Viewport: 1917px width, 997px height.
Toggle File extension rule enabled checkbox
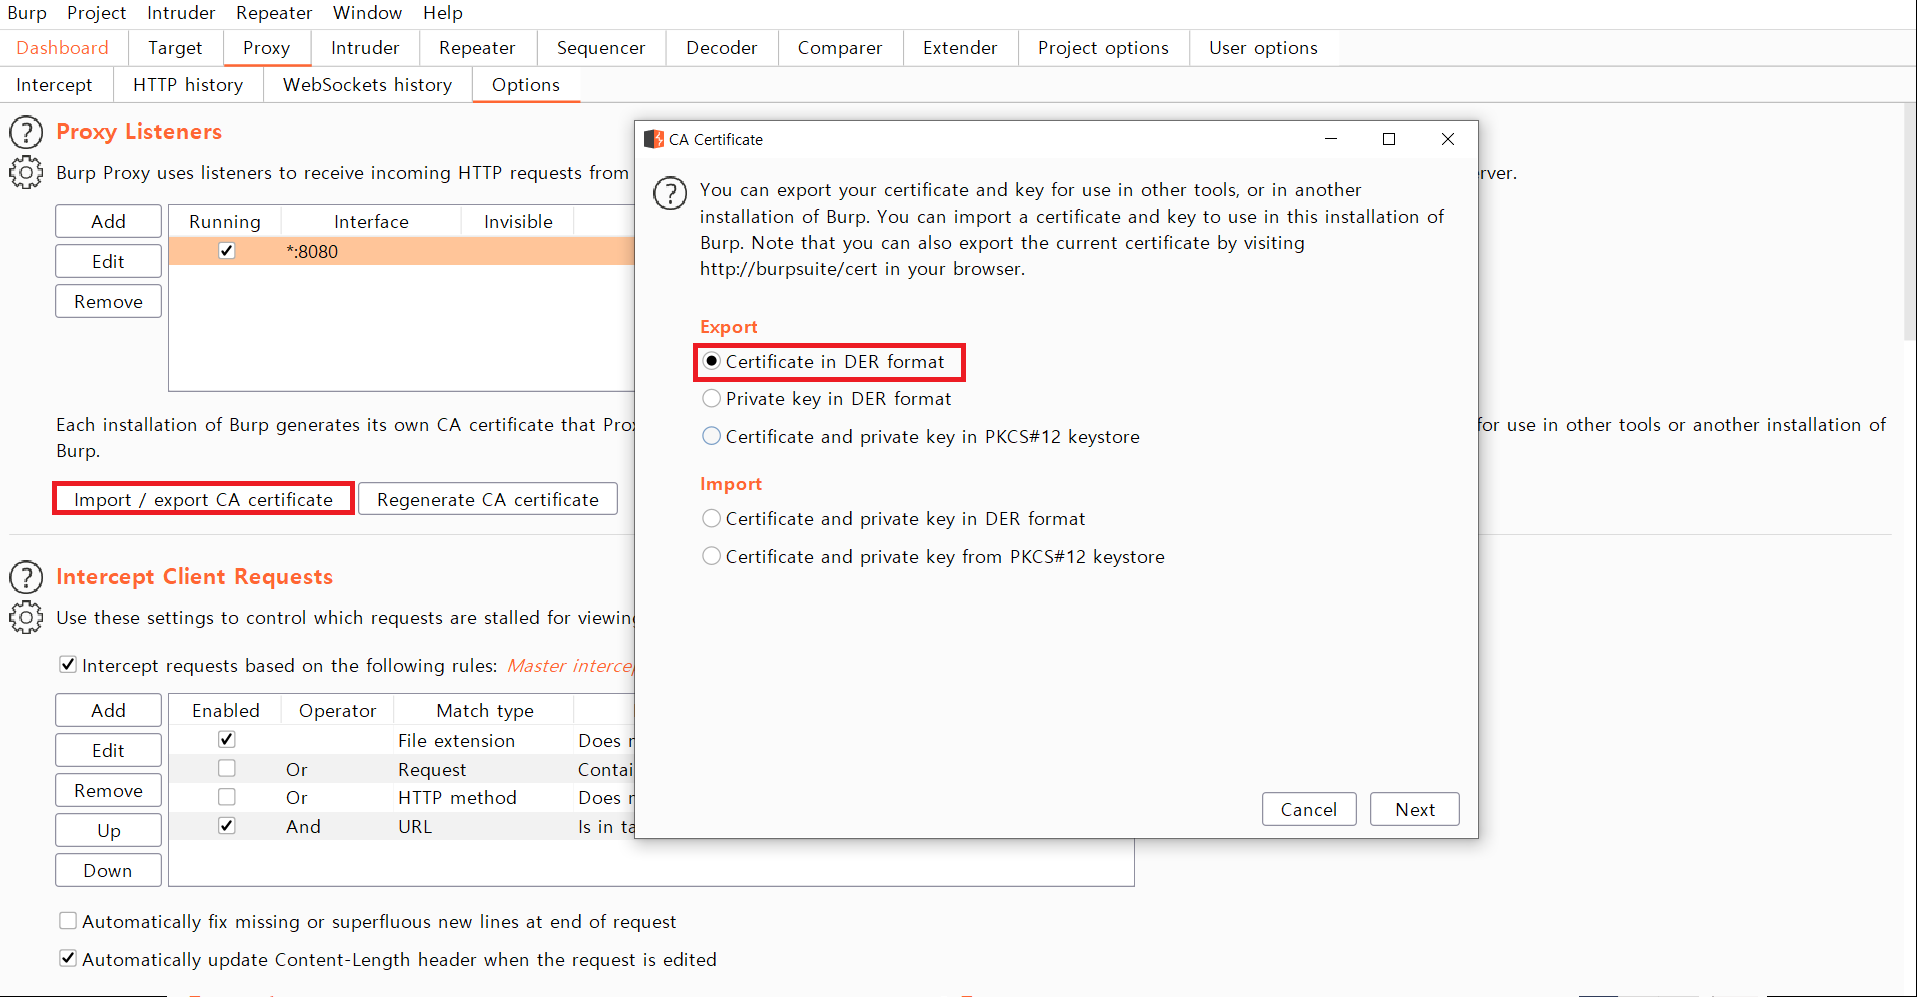pos(227,739)
